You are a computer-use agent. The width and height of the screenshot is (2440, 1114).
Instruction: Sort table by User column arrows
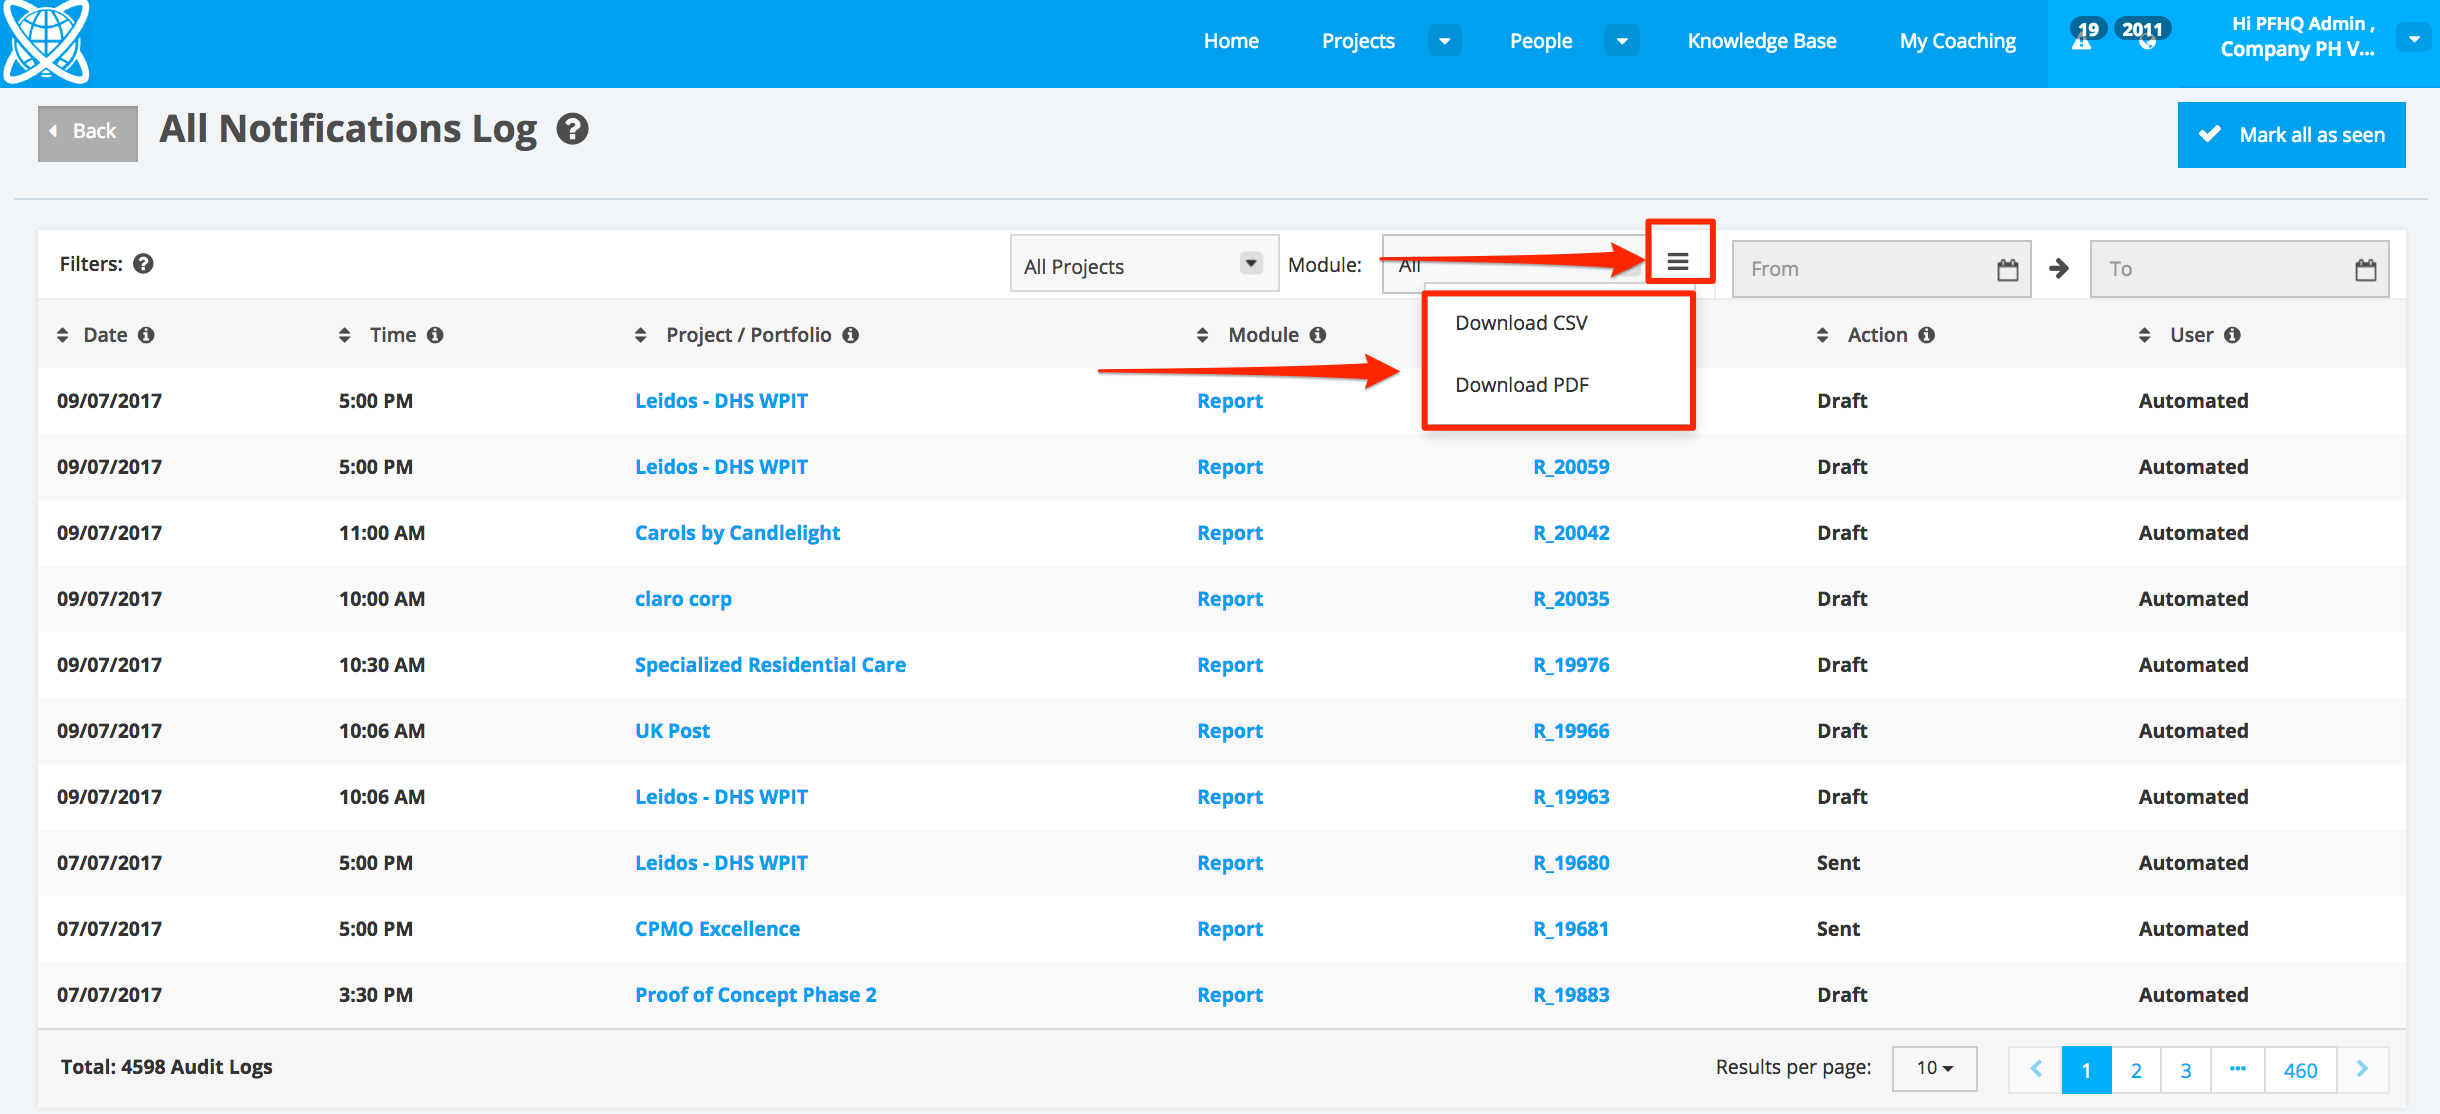pyautogui.click(x=2144, y=335)
